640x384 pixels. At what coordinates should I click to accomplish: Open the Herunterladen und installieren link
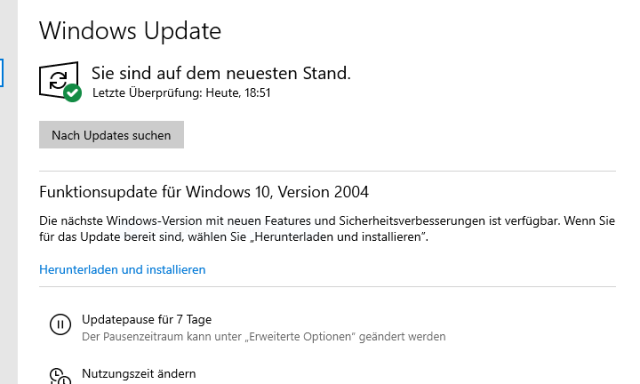pyautogui.click(x=122, y=270)
